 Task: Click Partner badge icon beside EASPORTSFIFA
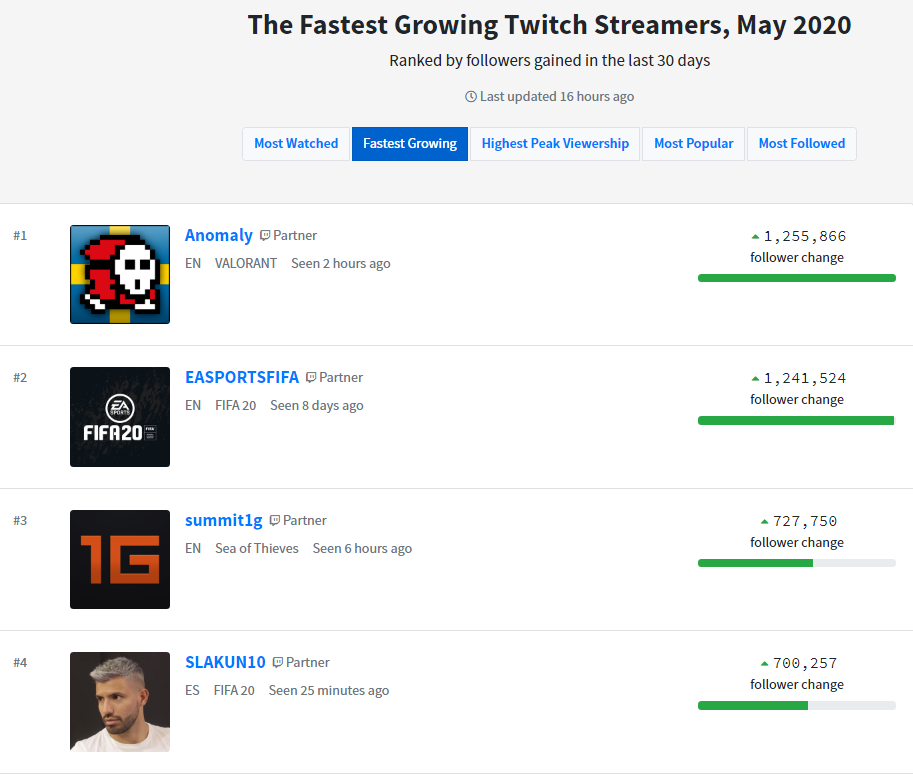[311, 377]
